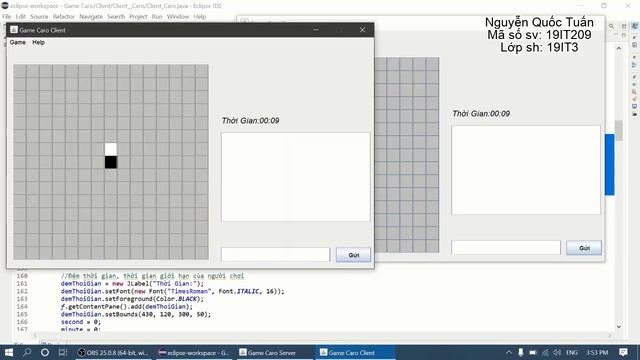Click 'Thời Gian:00:09' label in Server window
The width and height of the screenshot is (640, 360).
pyautogui.click(x=481, y=114)
